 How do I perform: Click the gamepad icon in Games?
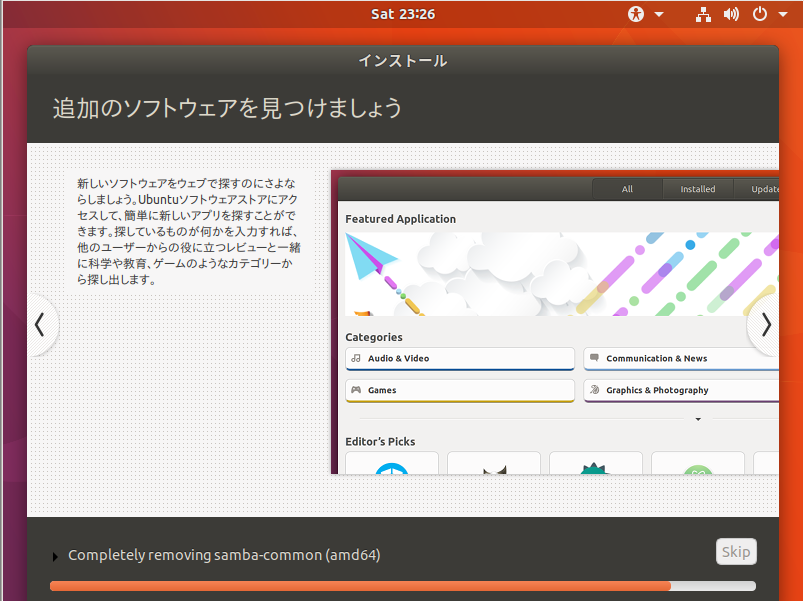(356, 390)
